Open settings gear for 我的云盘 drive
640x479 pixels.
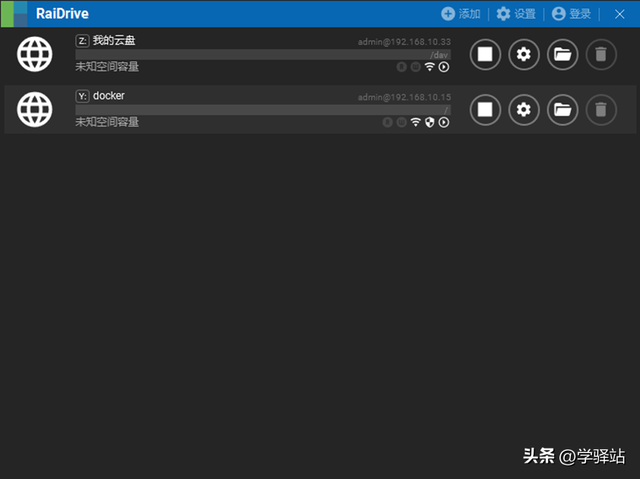[x=524, y=54]
